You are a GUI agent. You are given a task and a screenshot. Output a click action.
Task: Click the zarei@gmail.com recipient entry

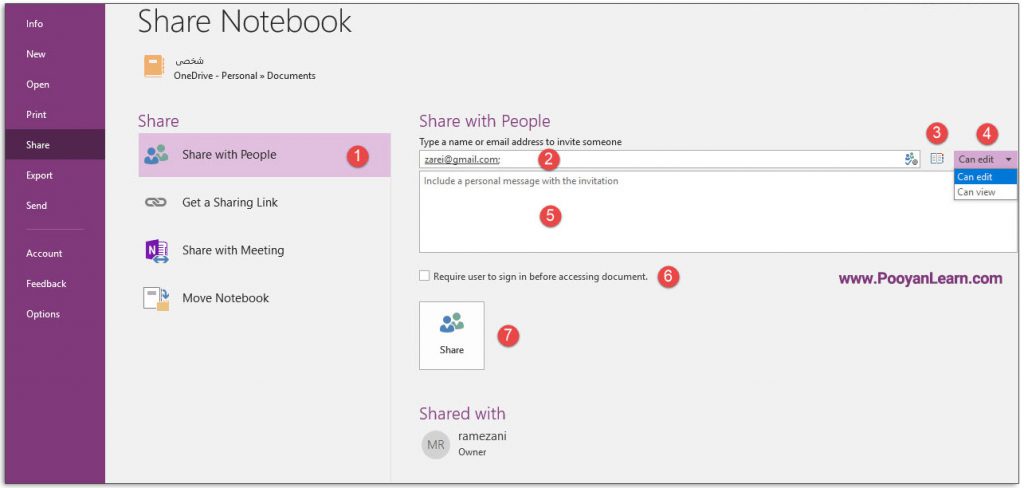[462, 159]
